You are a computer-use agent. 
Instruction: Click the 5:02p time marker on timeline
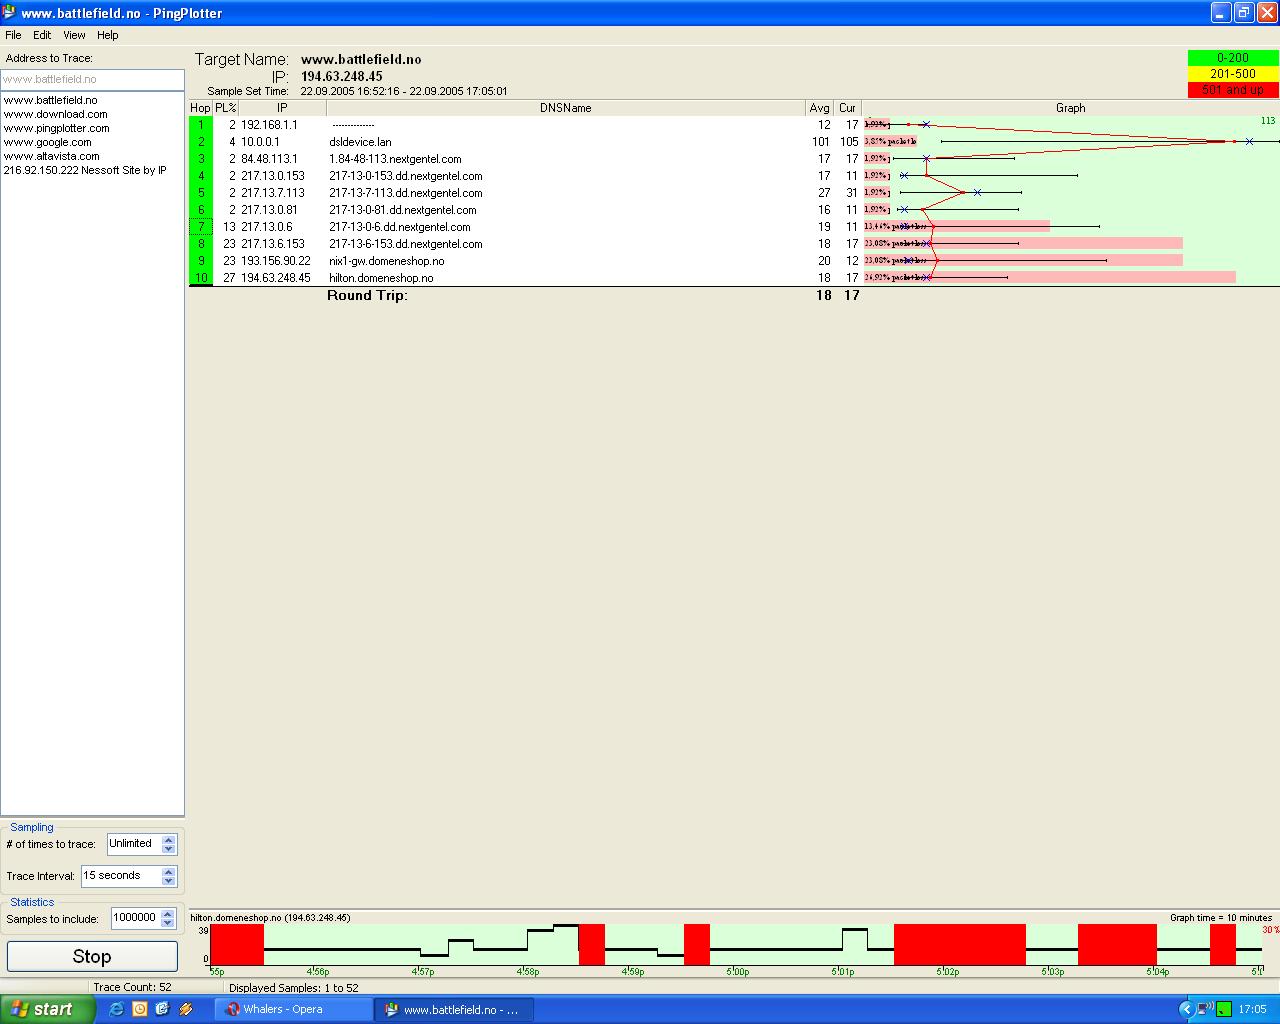tap(947, 971)
